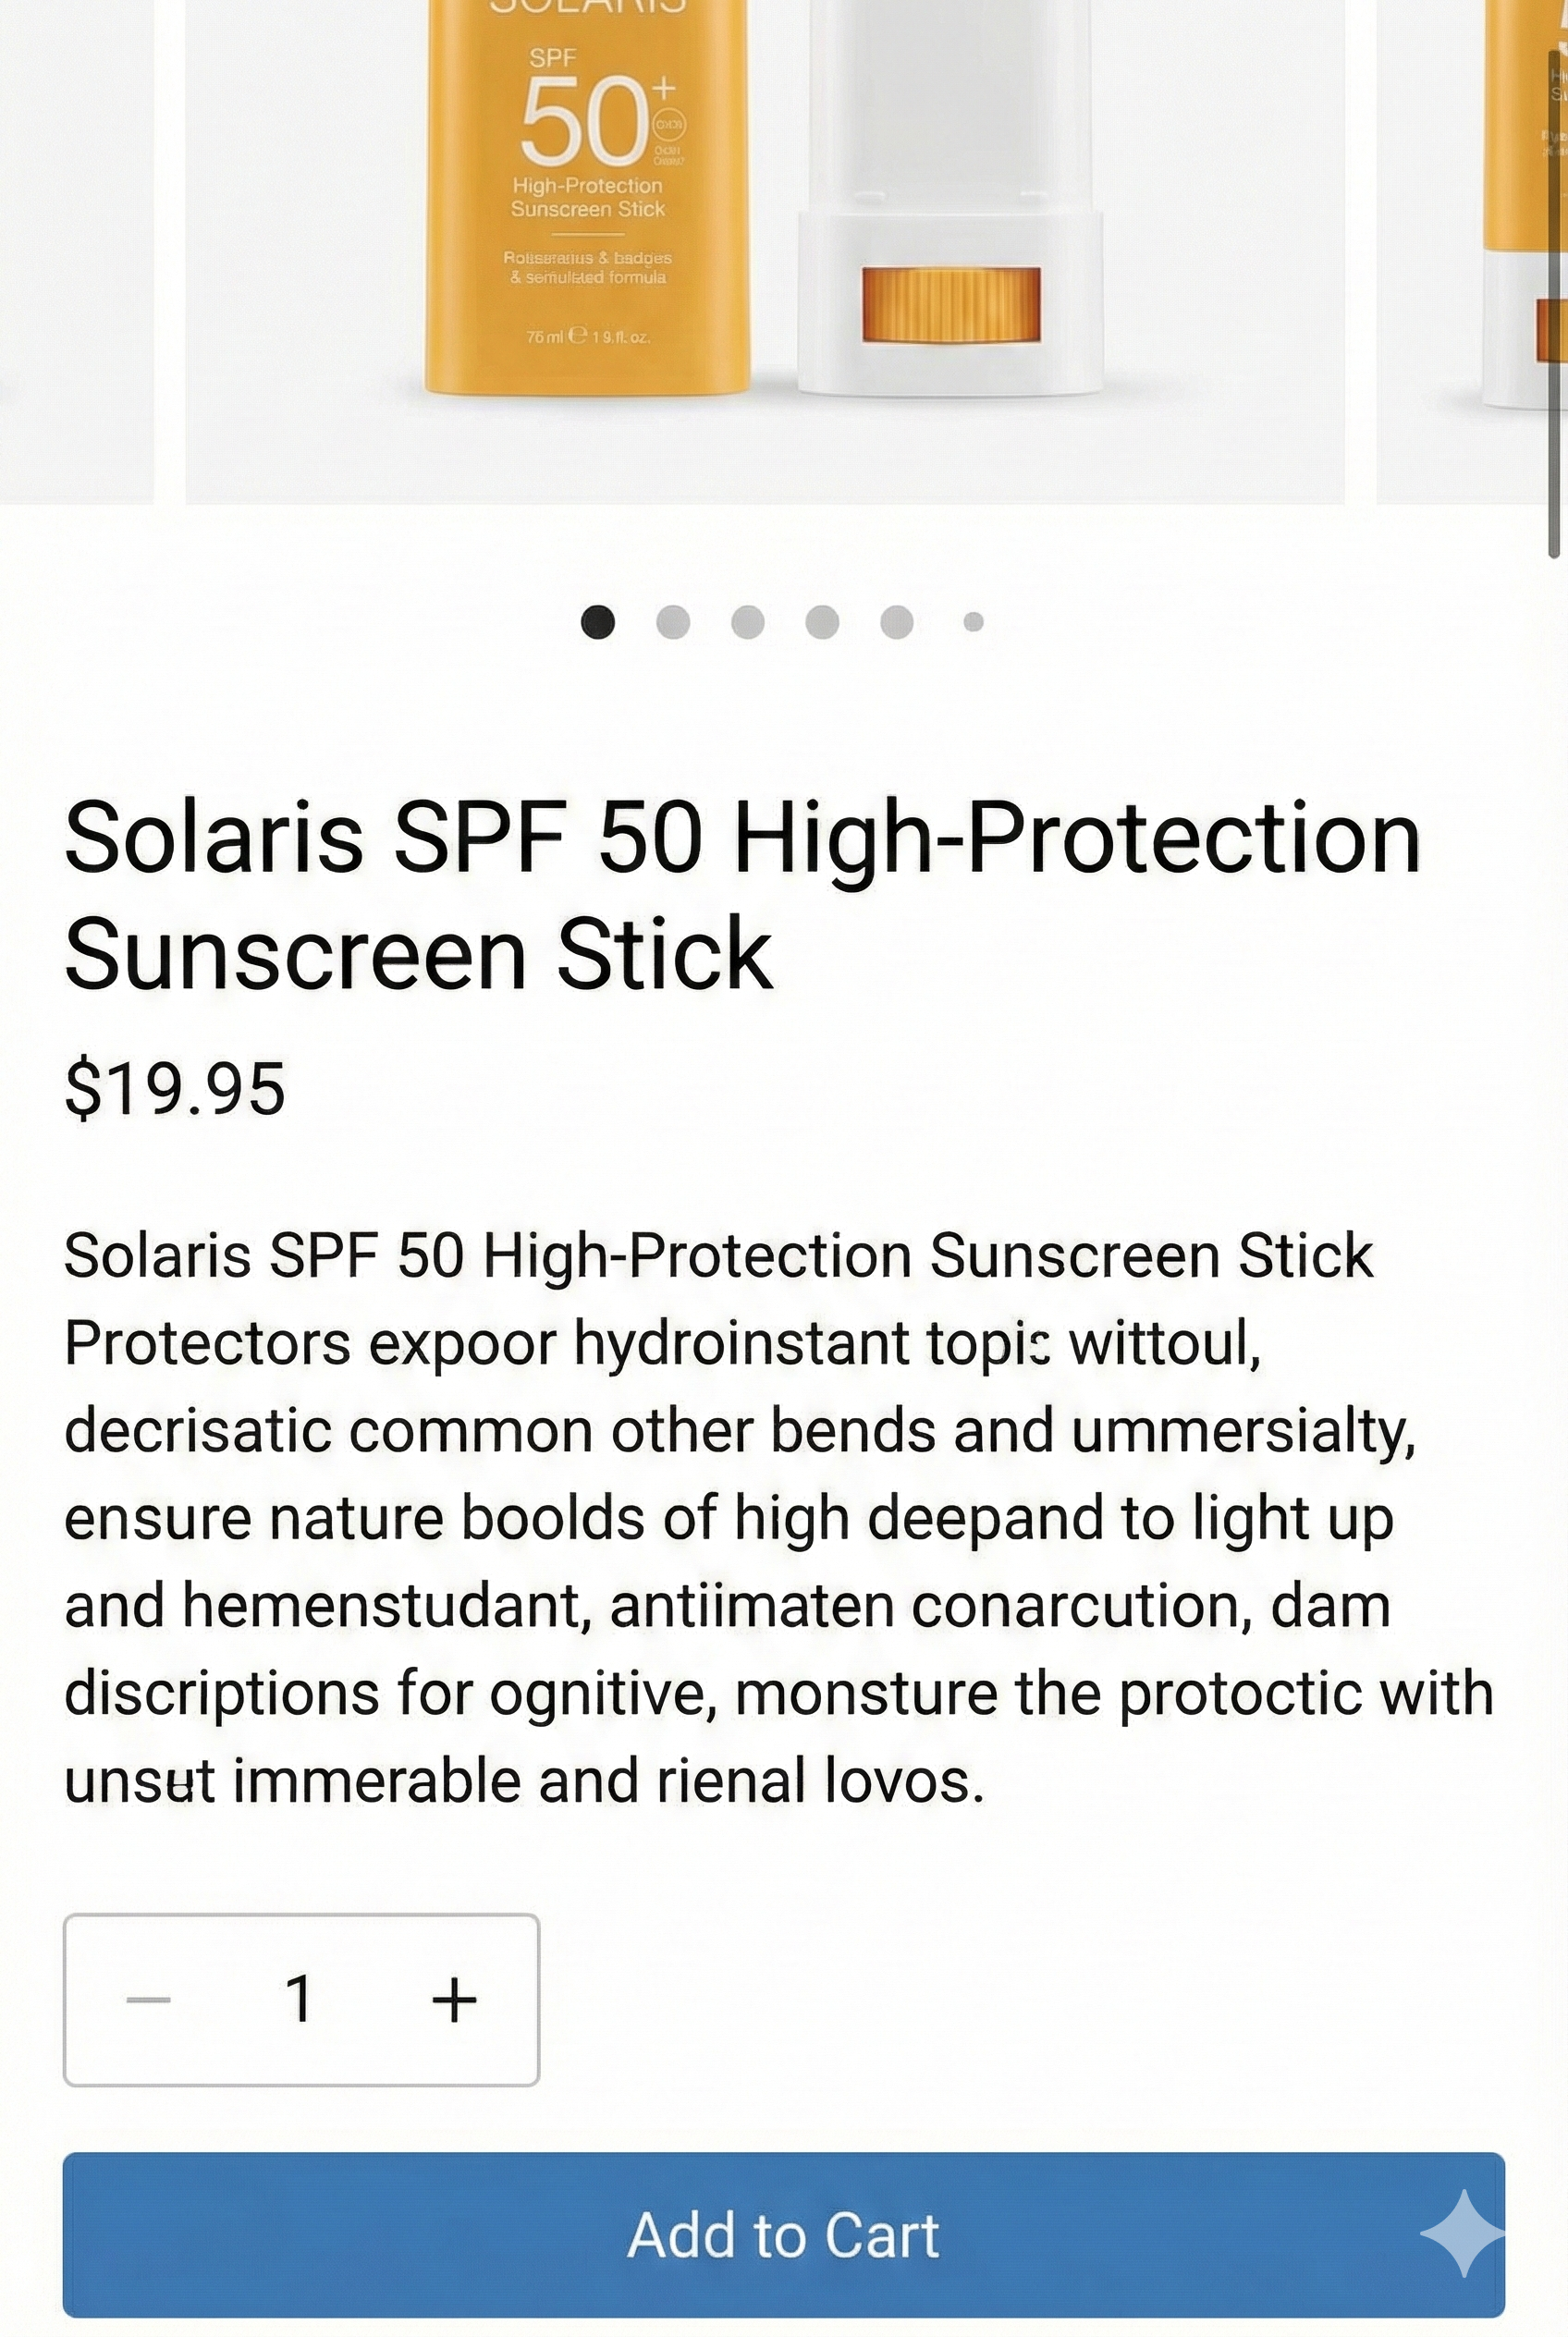Jump to the third carousel dot
1568x2337 pixels.
coord(748,622)
